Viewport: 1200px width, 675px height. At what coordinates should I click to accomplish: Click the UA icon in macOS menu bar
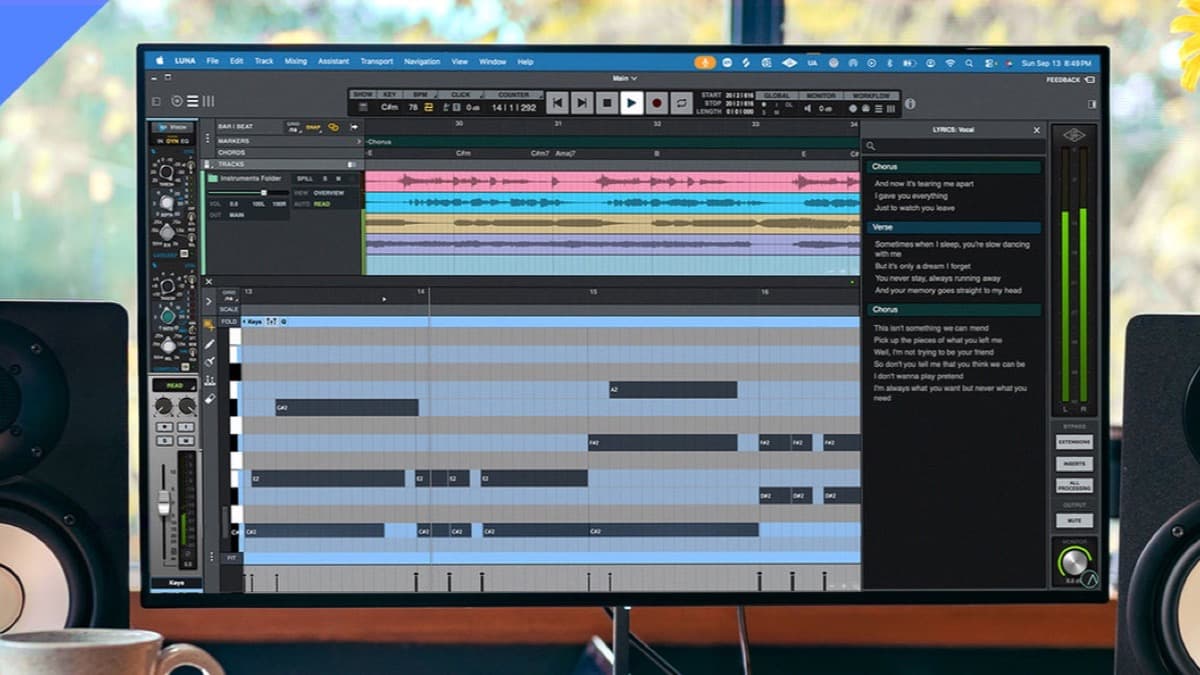[812, 62]
